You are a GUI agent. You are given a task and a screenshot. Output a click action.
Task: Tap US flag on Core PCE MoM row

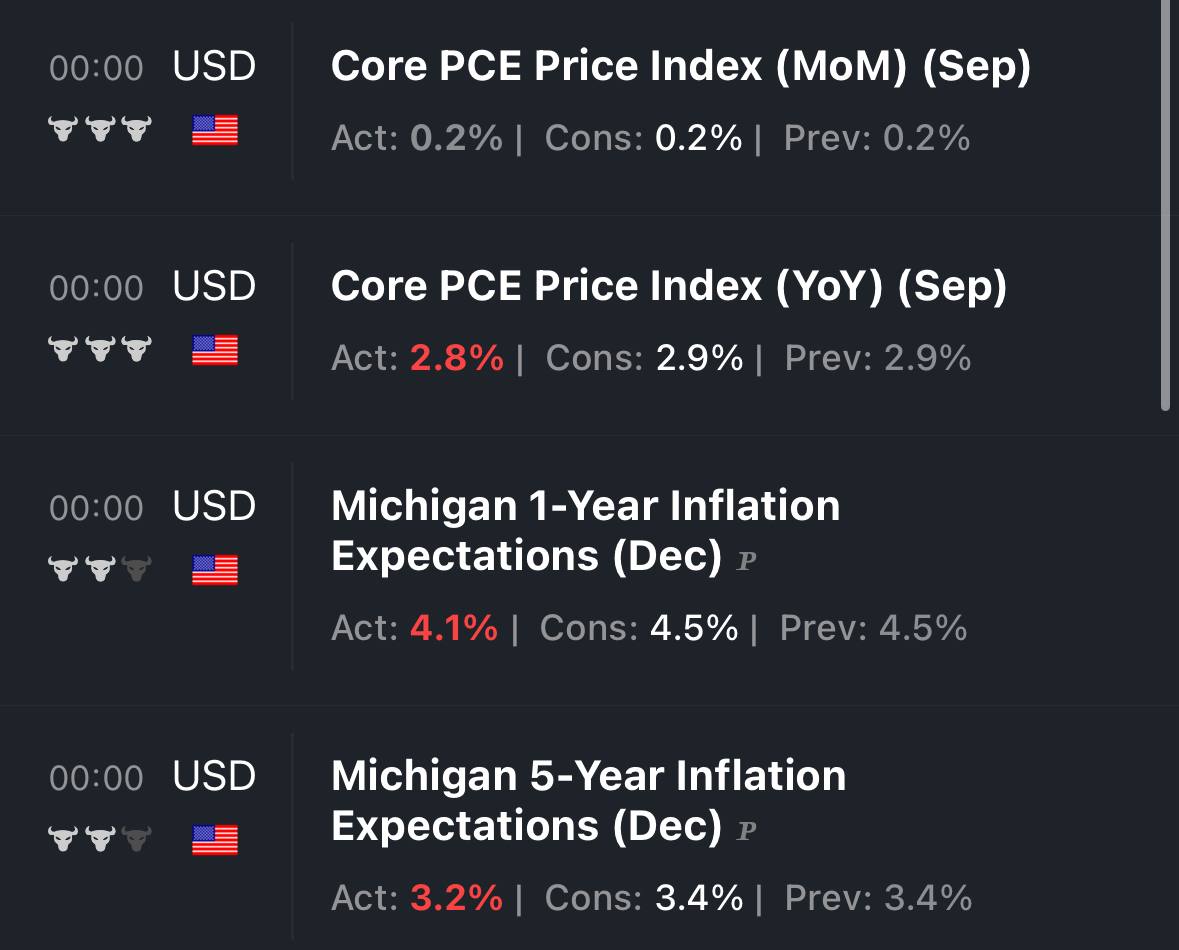[x=215, y=130]
